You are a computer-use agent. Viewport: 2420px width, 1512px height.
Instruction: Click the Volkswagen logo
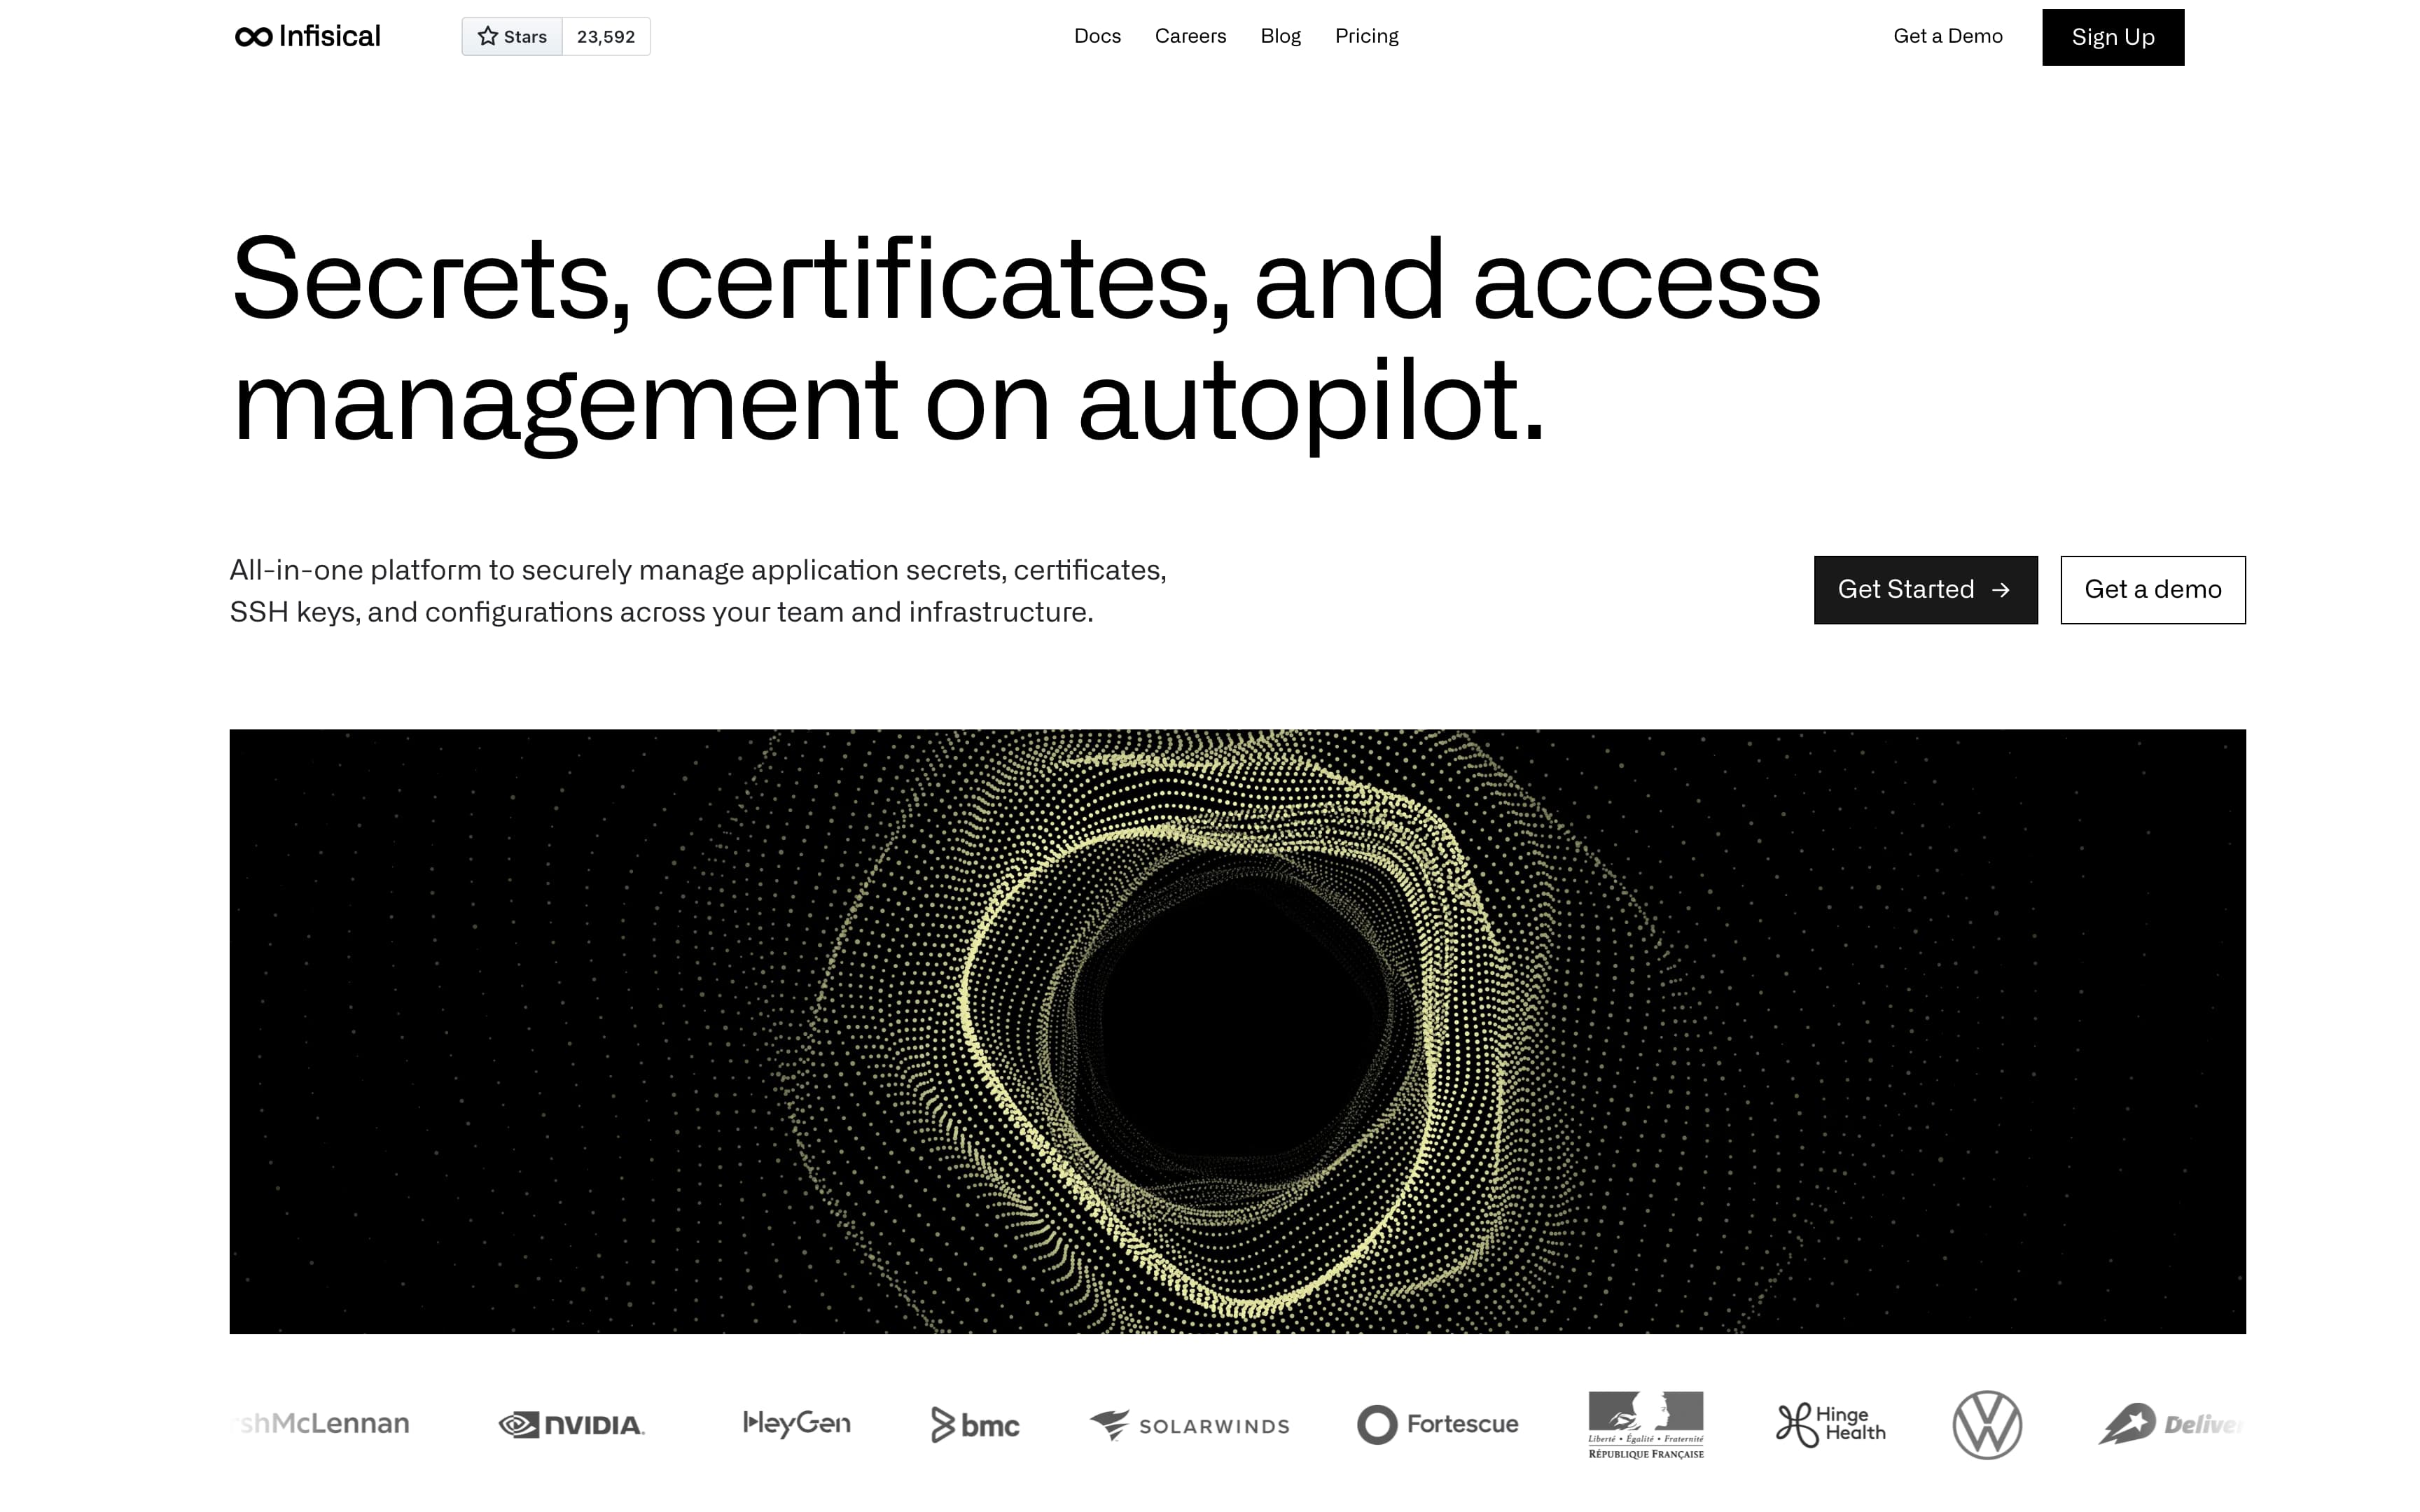click(x=1987, y=1424)
